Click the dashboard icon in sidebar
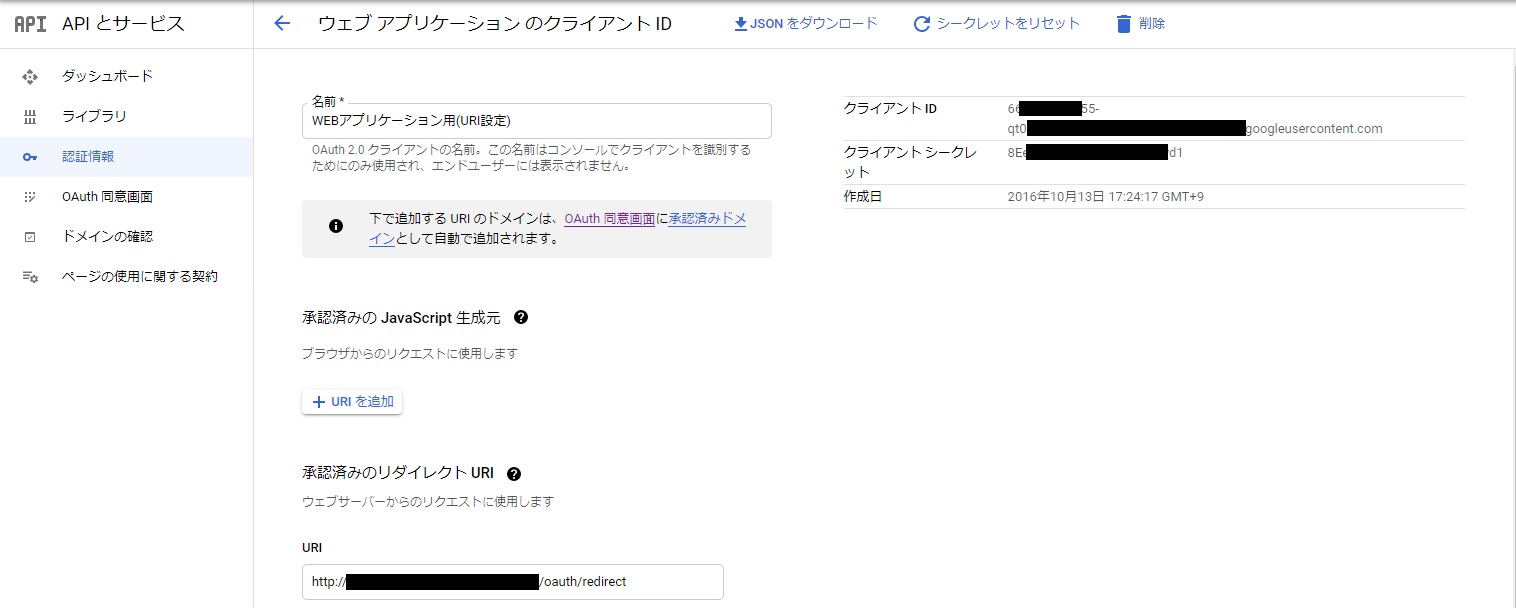Image resolution: width=1516 pixels, height=608 pixels. click(30, 77)
